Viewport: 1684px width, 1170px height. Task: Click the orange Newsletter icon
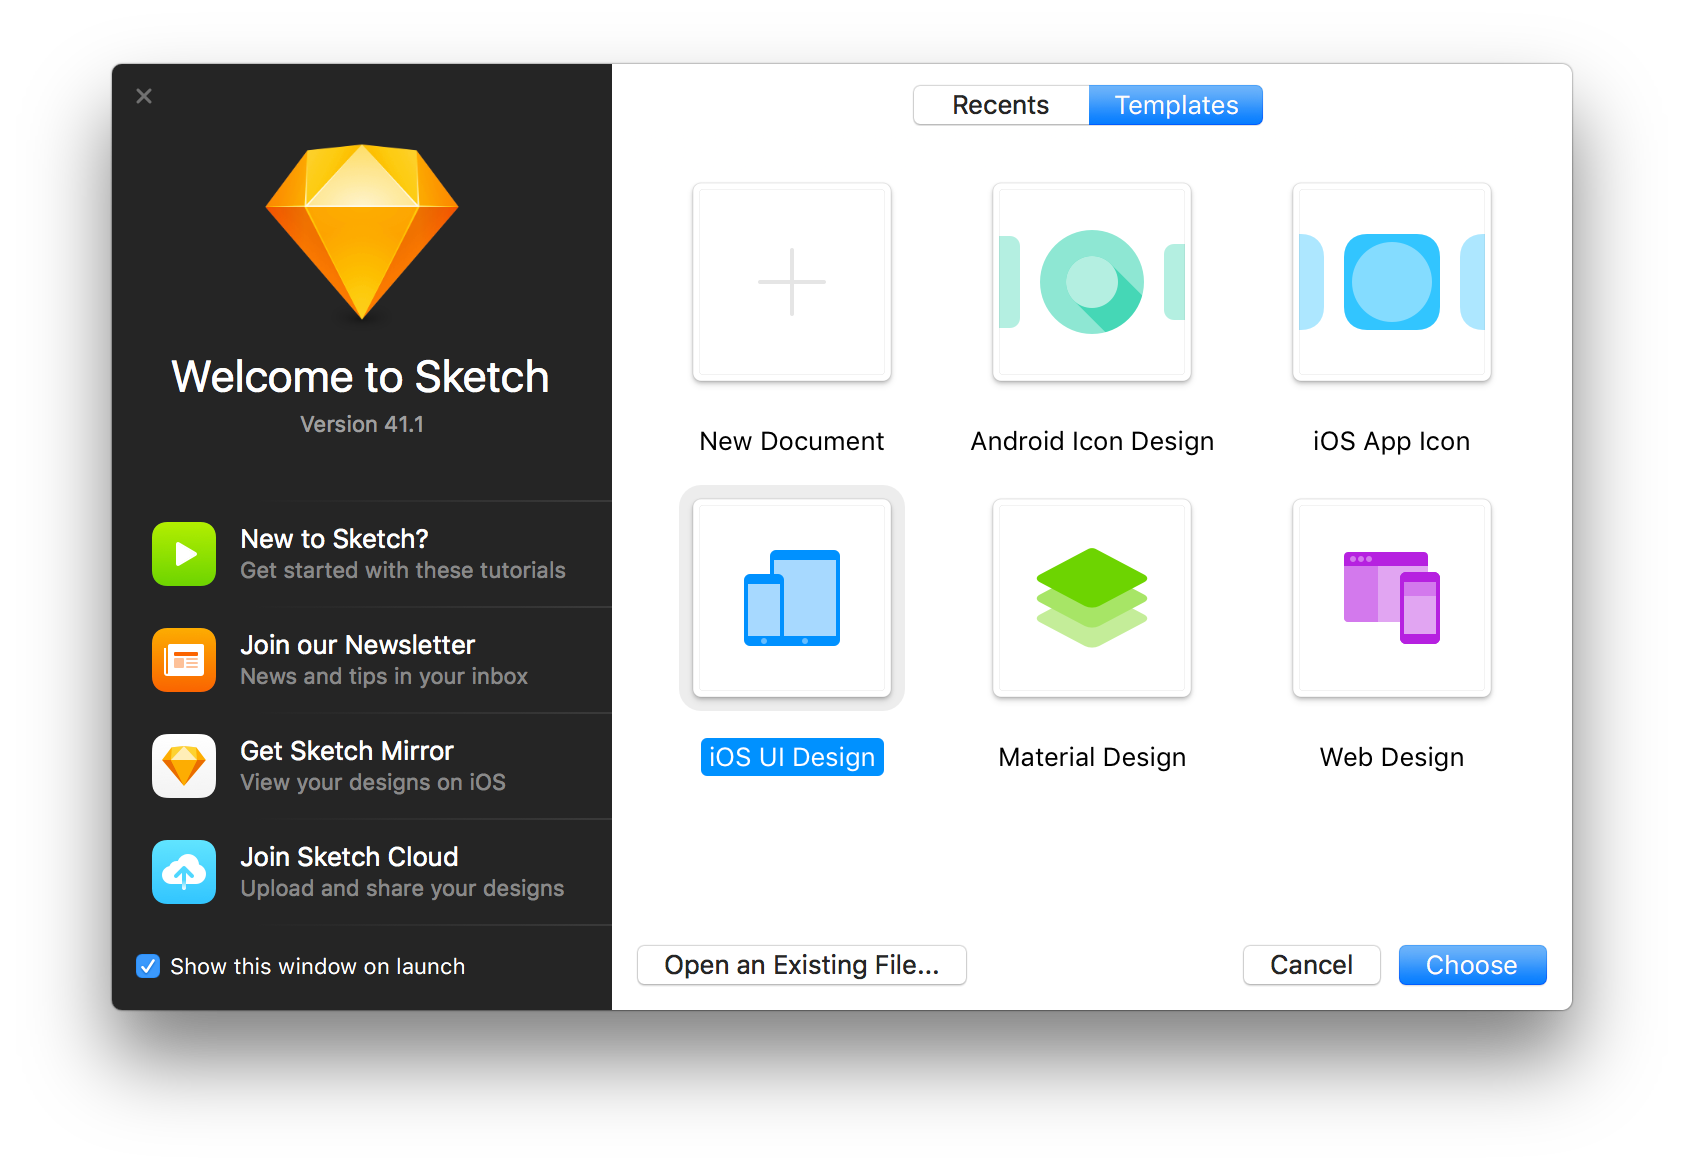click(x=184, y=660)
